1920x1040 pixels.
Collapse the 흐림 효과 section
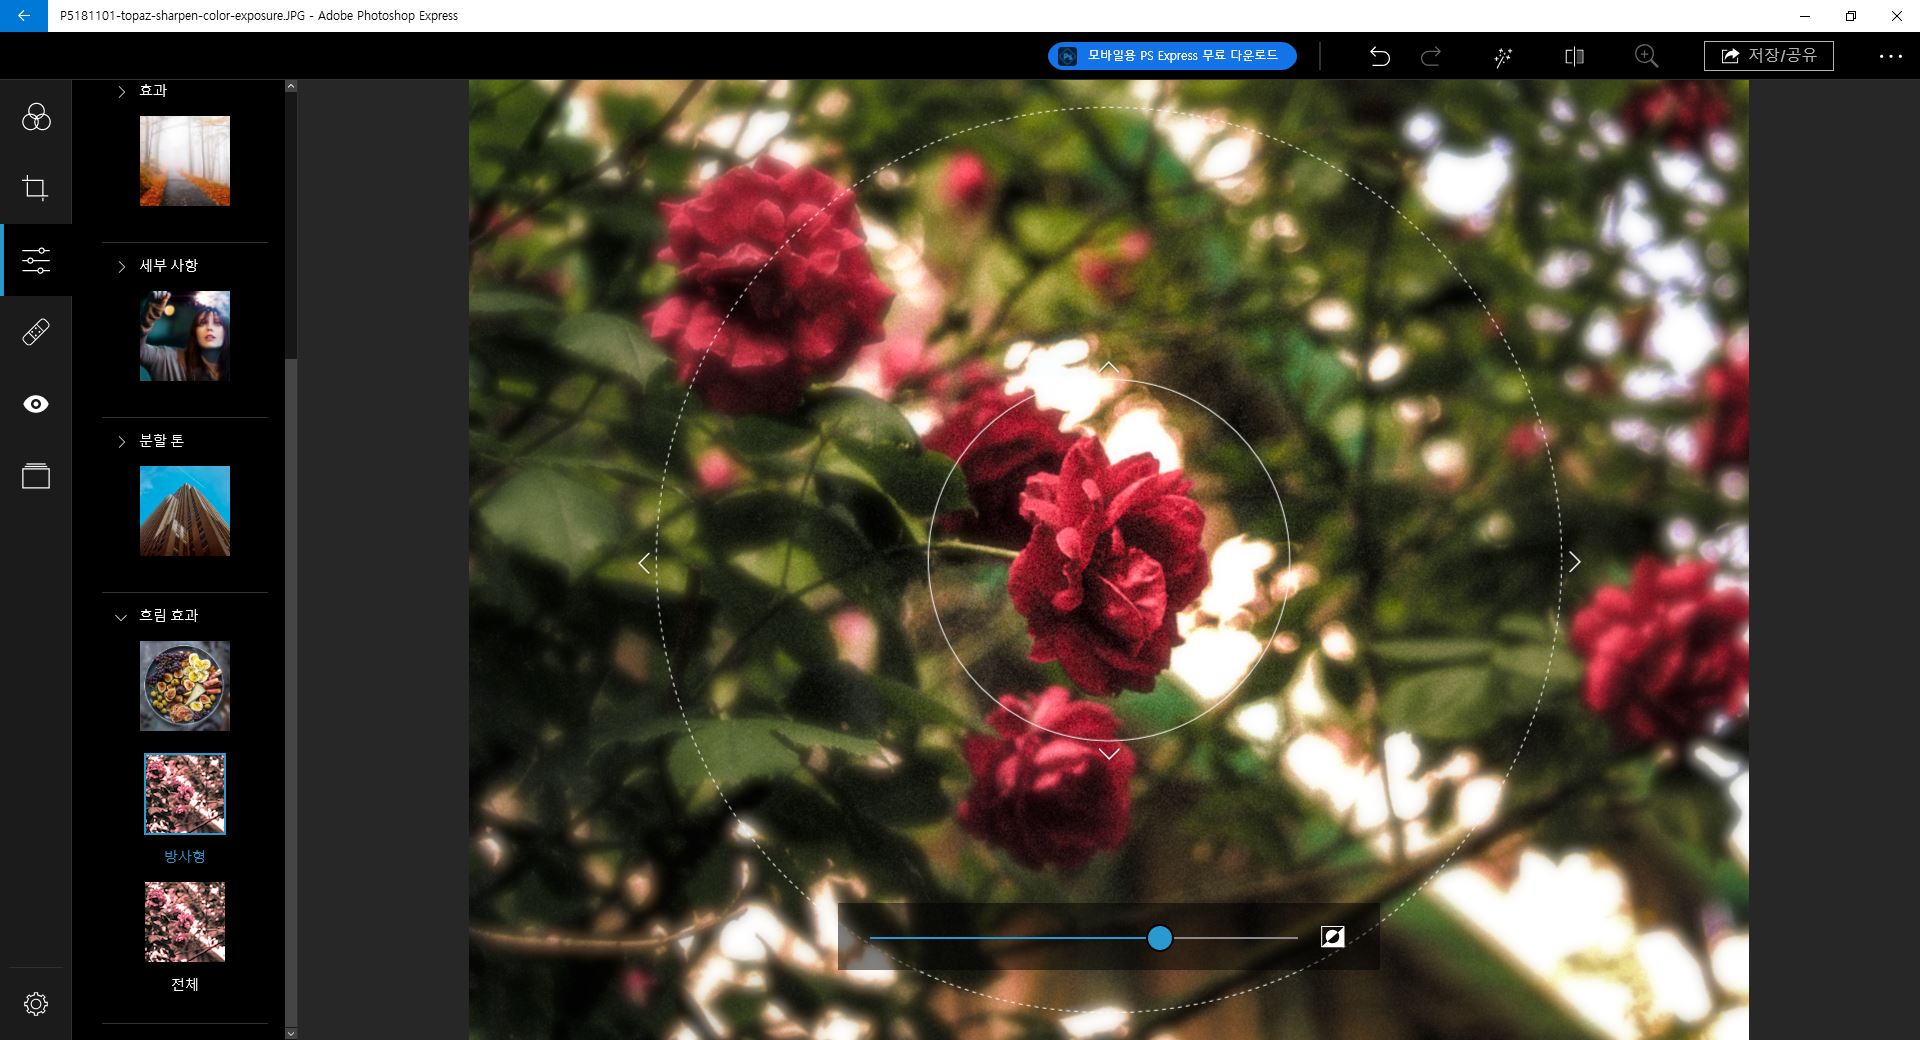(x=122, y=617)
